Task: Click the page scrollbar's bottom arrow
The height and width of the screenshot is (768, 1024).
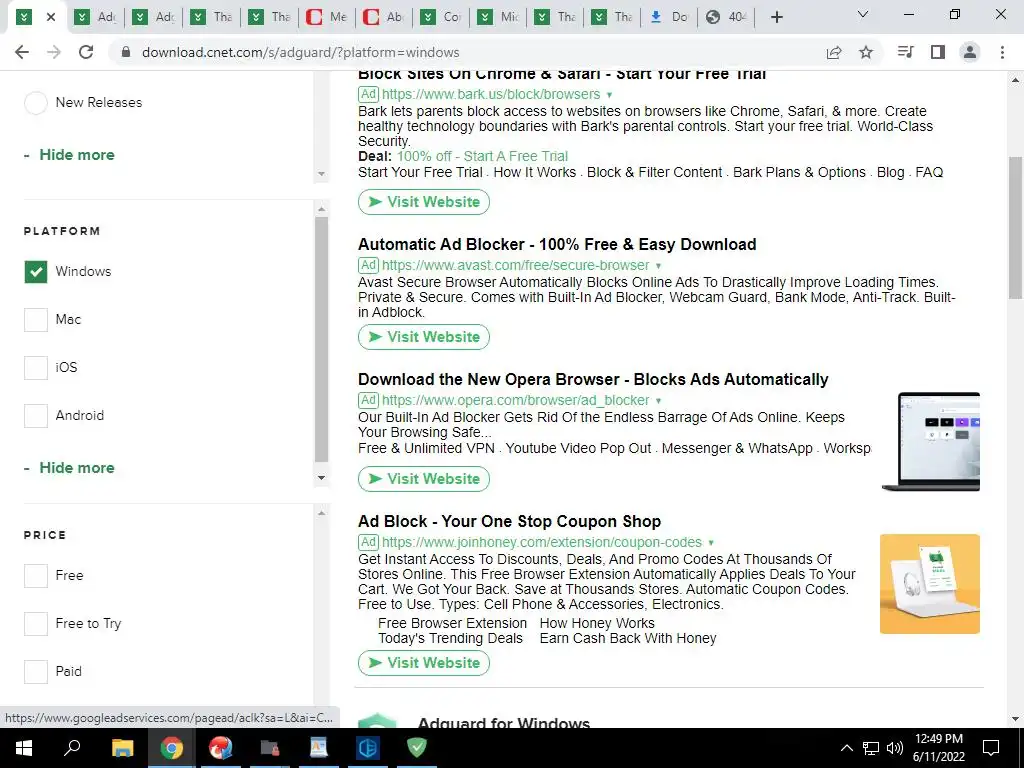Action: (1016, 719)
